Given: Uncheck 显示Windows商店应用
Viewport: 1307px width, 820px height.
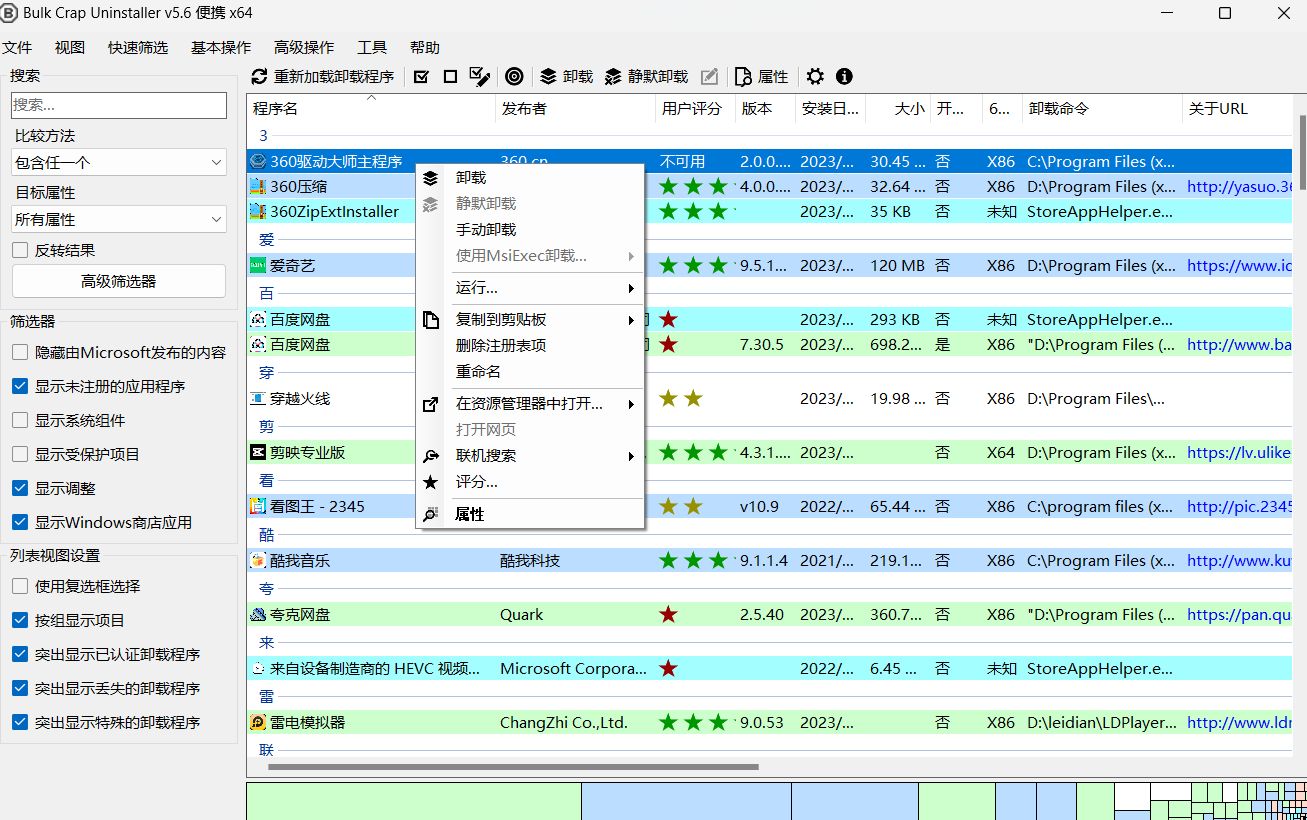Looking at the screenshot, I should [20, 522].
